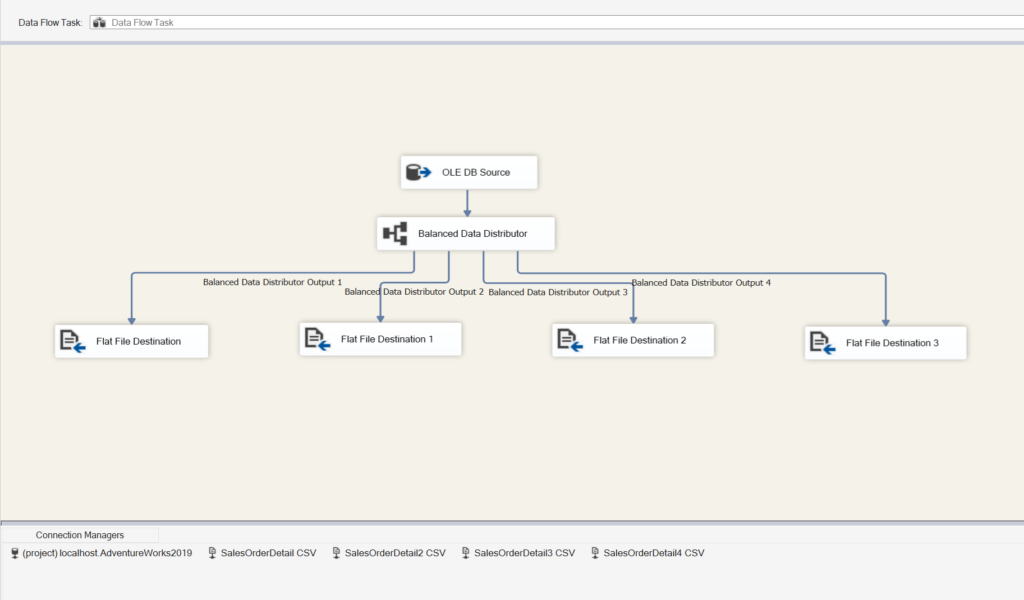
Task: Select the Flat File Destination 2 icon
Action: [x=568, y=339]
